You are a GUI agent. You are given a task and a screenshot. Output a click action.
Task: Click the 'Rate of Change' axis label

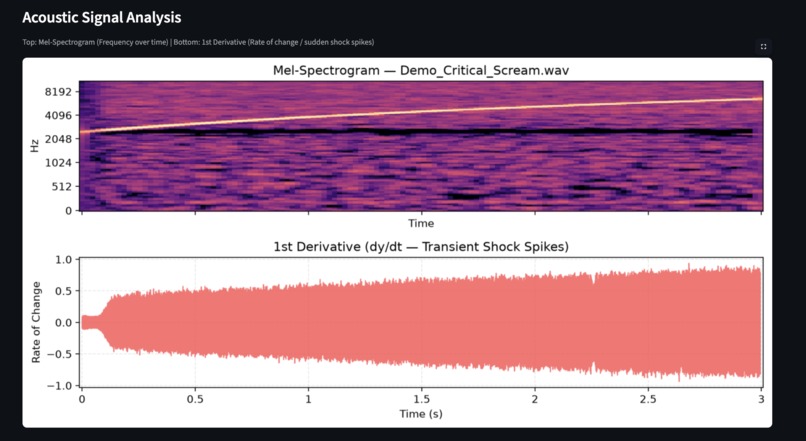pos(36,322)
